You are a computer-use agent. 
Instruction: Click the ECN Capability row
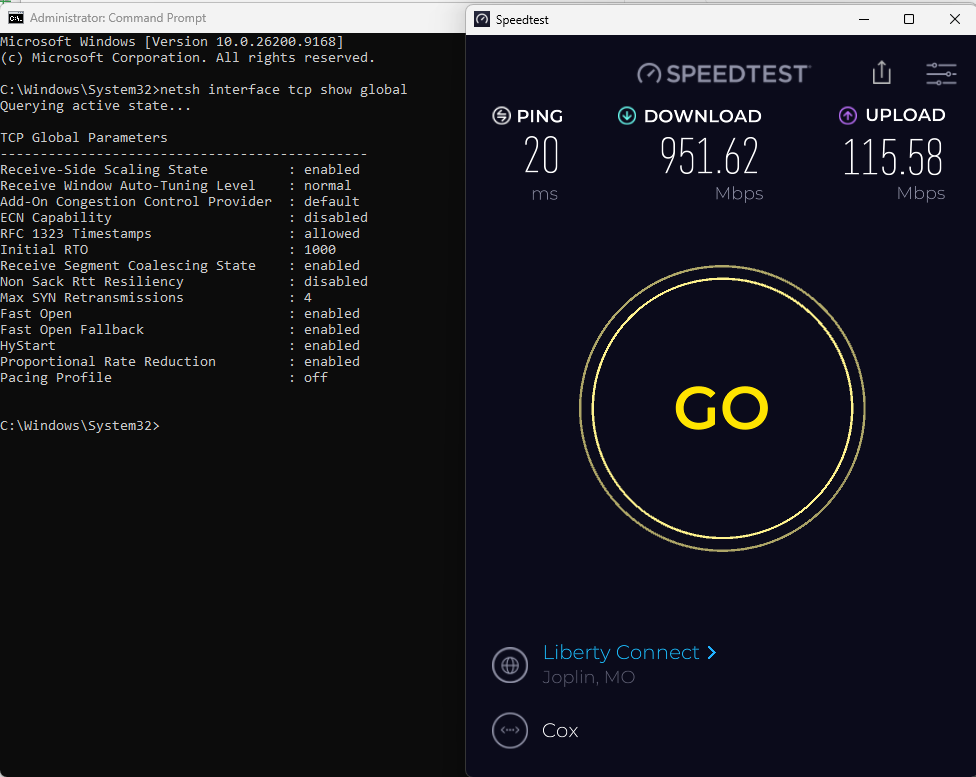click(184, 217)
